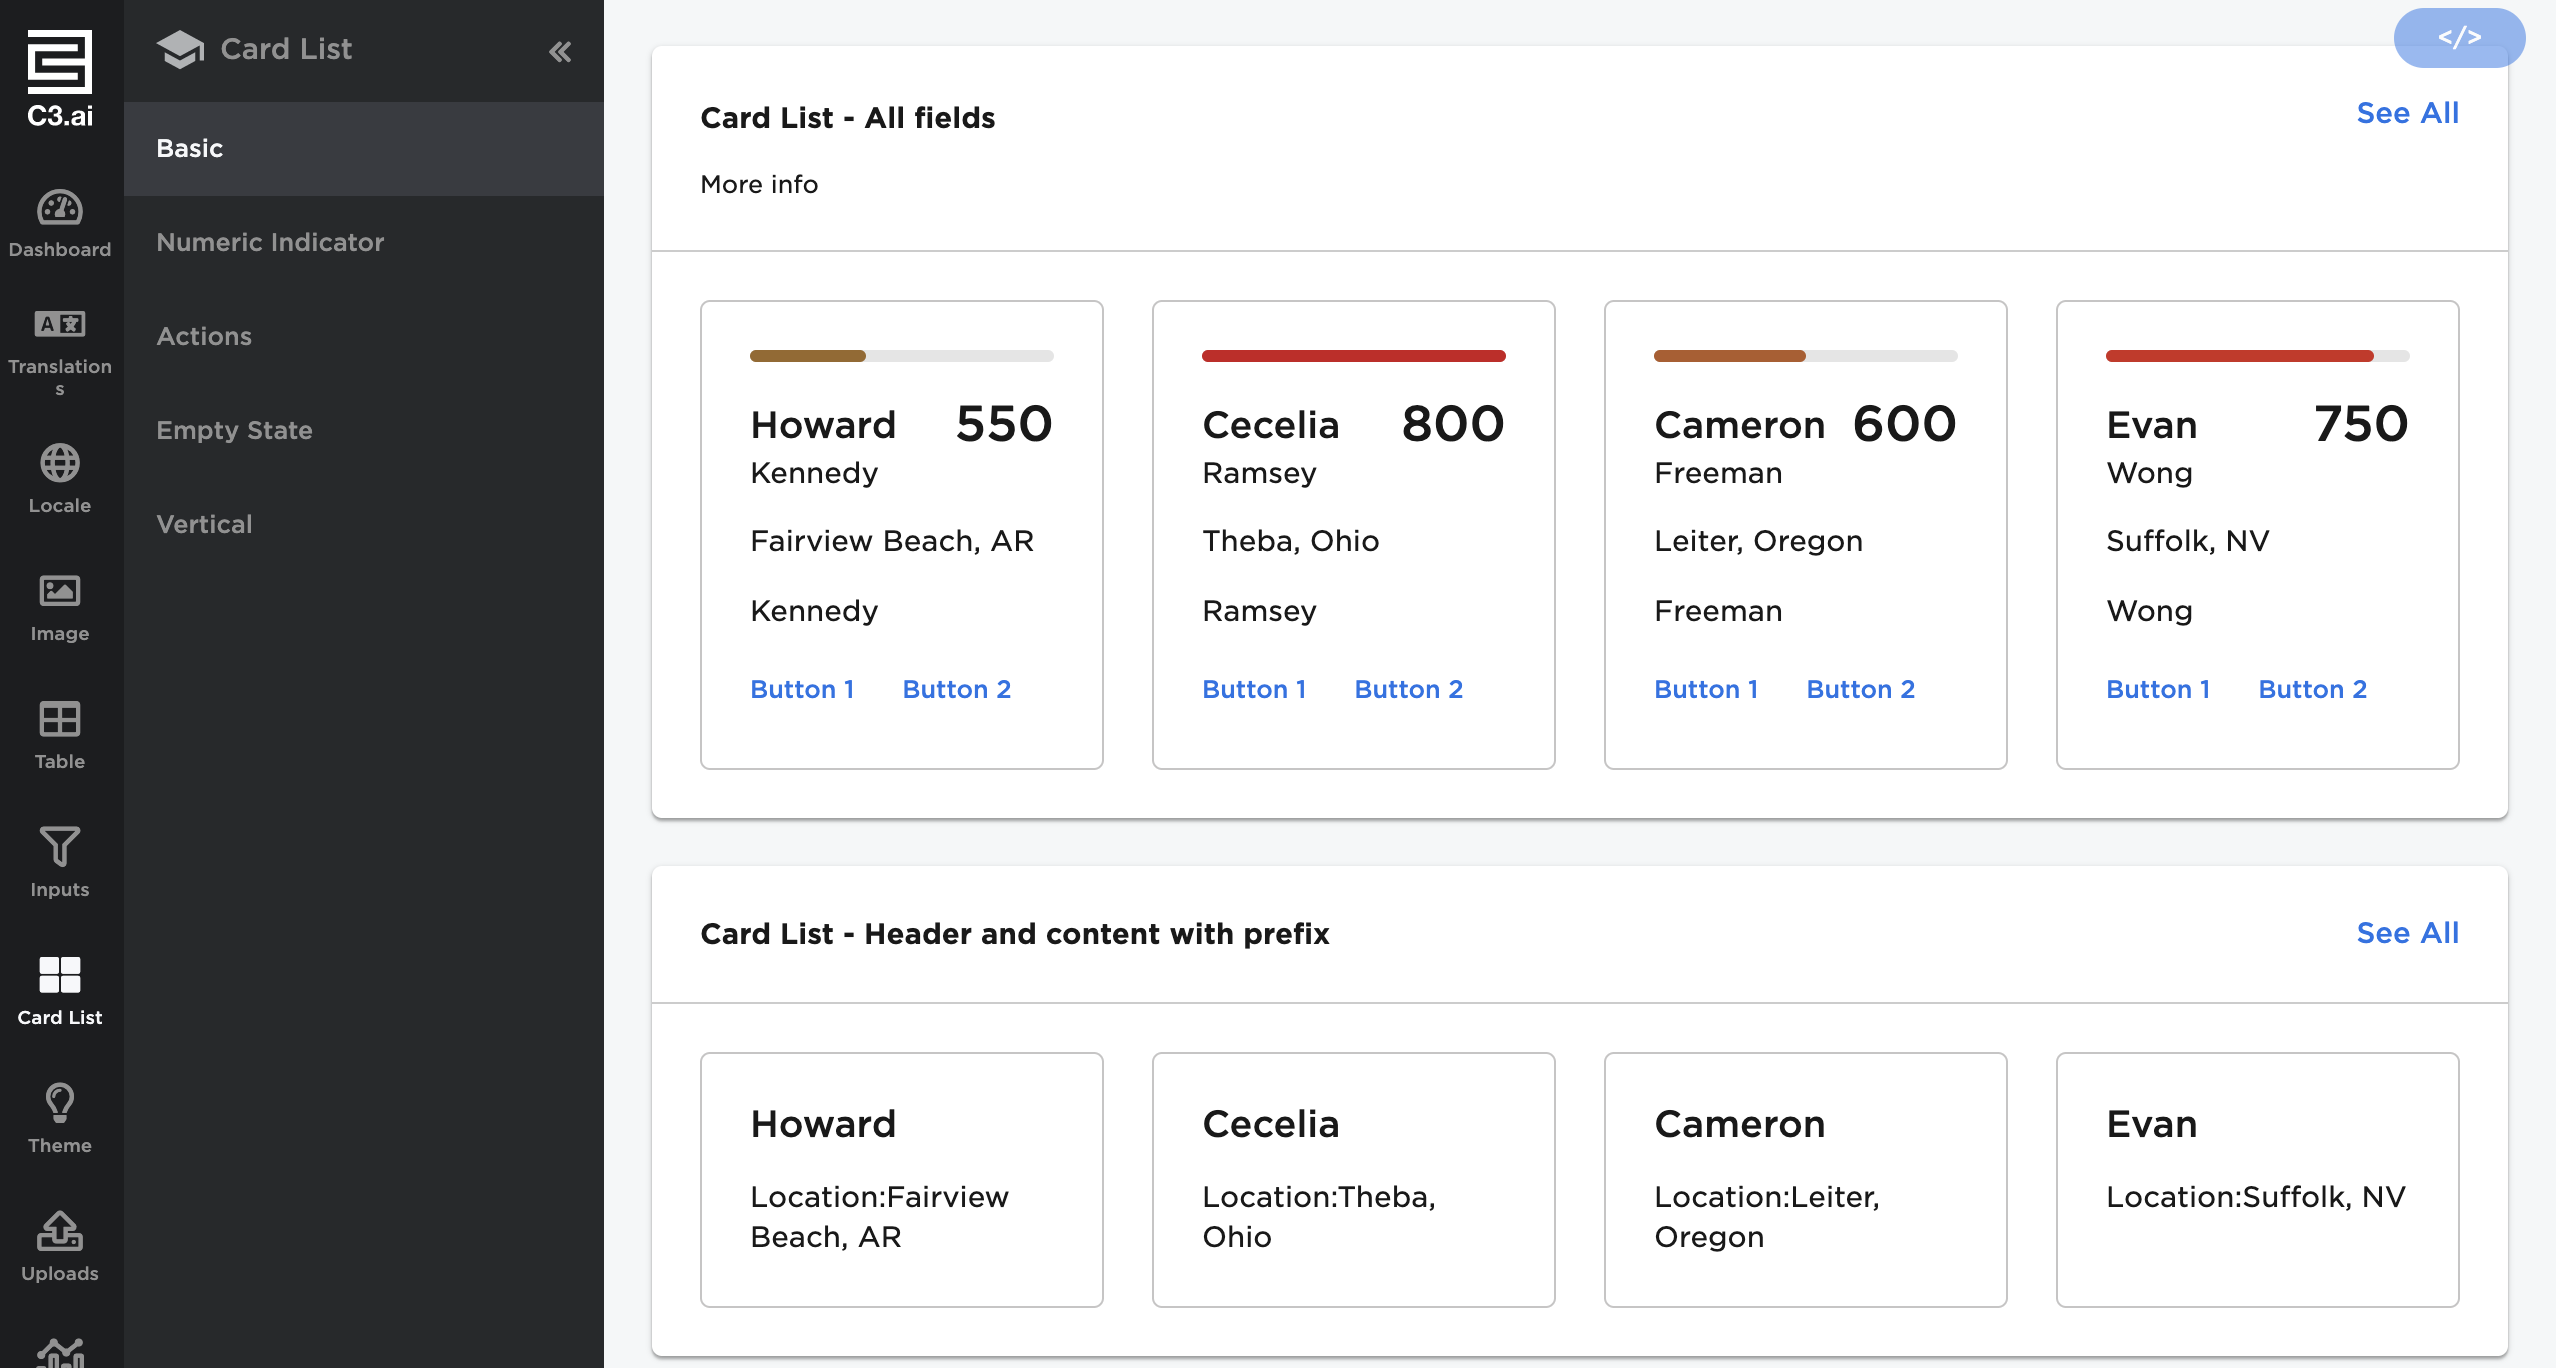Click See All for prefix card list
The image size is (2556, 1368).
[2407, 933]
